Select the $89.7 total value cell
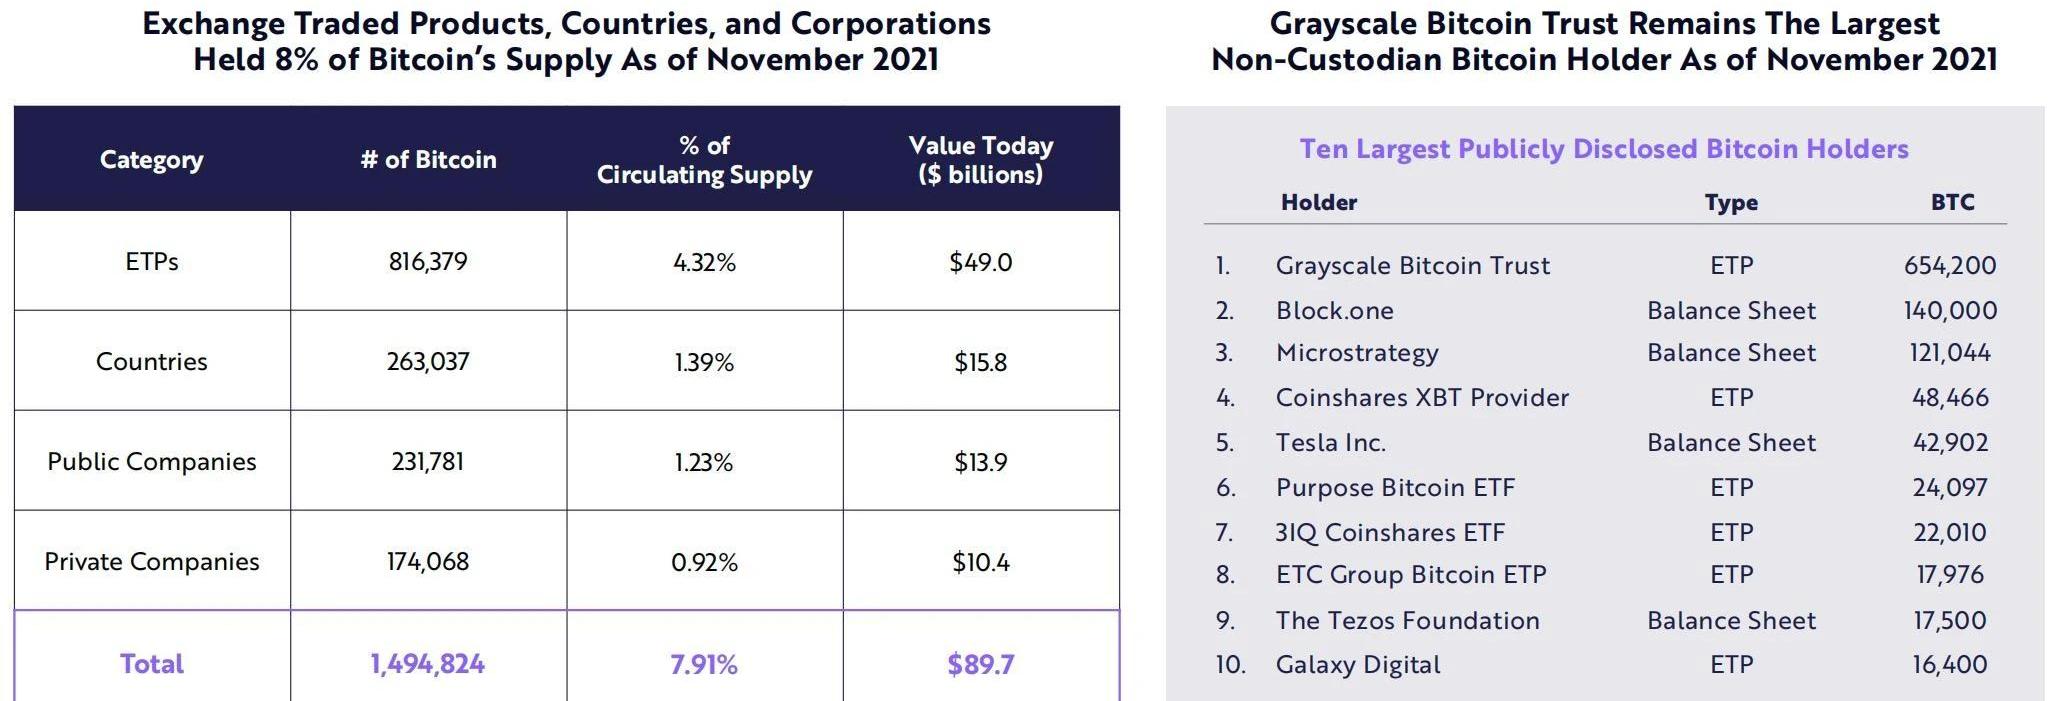Screen dimensions: 2051x701 pos(980,664)
